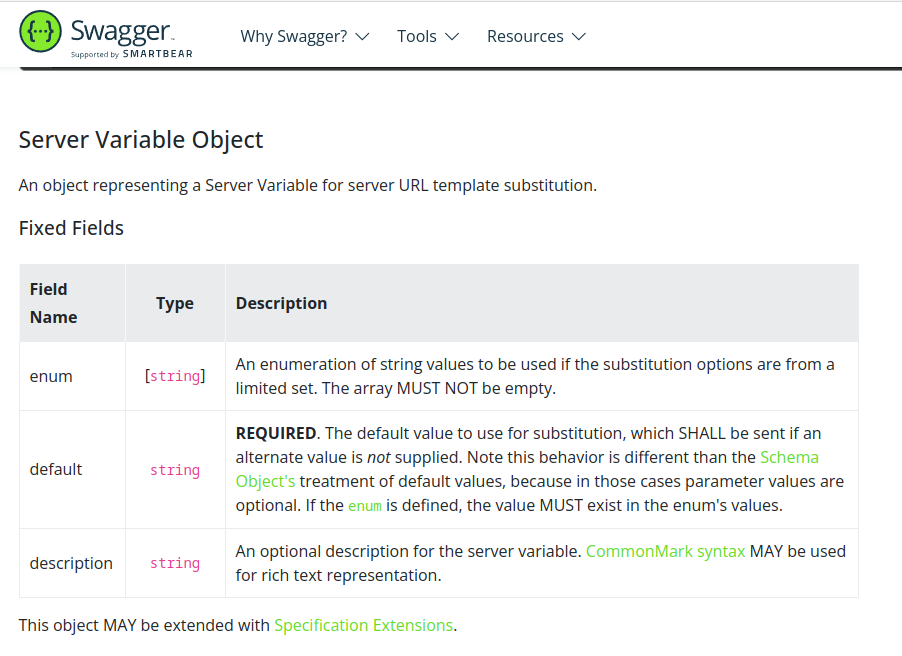The width and height of the screenshot is (902, 656).
Task: Expand the chevron next to Tools
Action: pyautogui.click(x=452, y=37)
